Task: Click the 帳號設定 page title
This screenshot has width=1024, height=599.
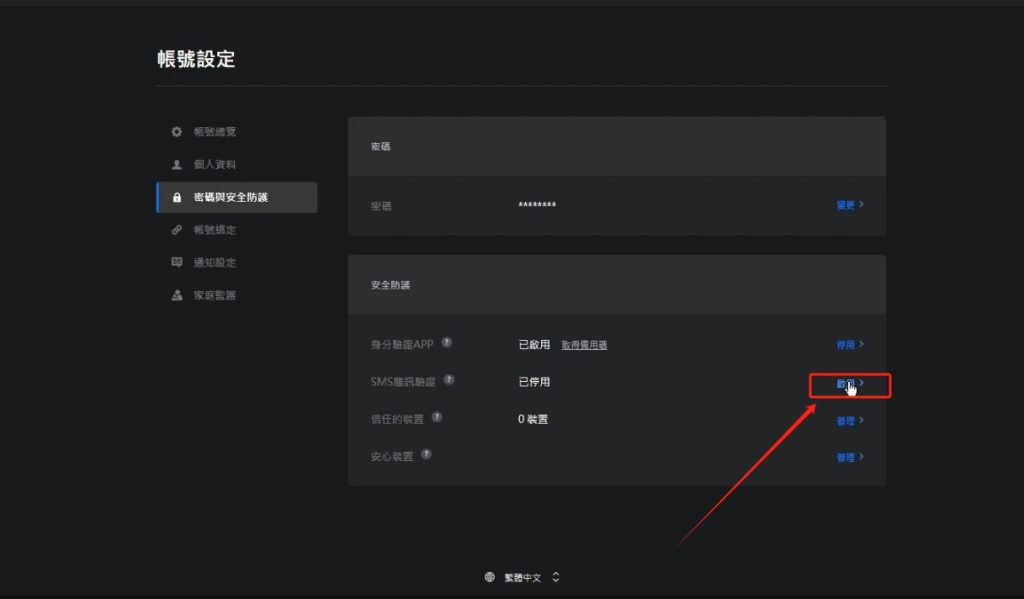Action: coord(196,59)
